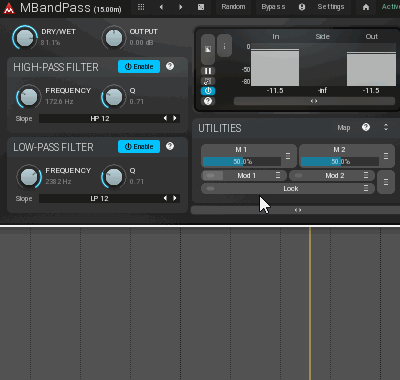Toggle the Mod 1 modulator
The height and width of the screenshot is (380, 400).
(244, 176)
